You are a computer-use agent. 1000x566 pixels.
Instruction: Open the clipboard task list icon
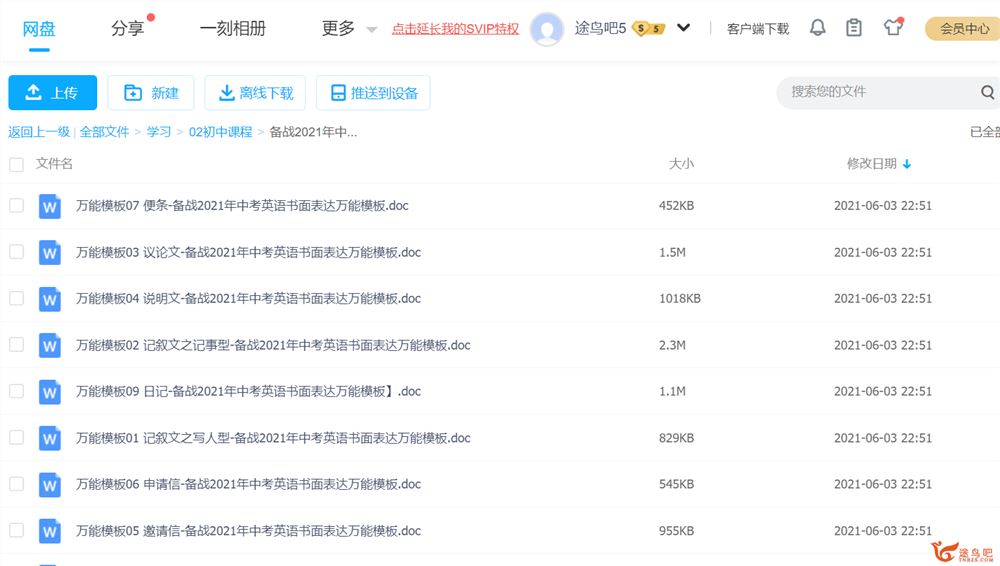pyautogui.click(x=854, y=27)
